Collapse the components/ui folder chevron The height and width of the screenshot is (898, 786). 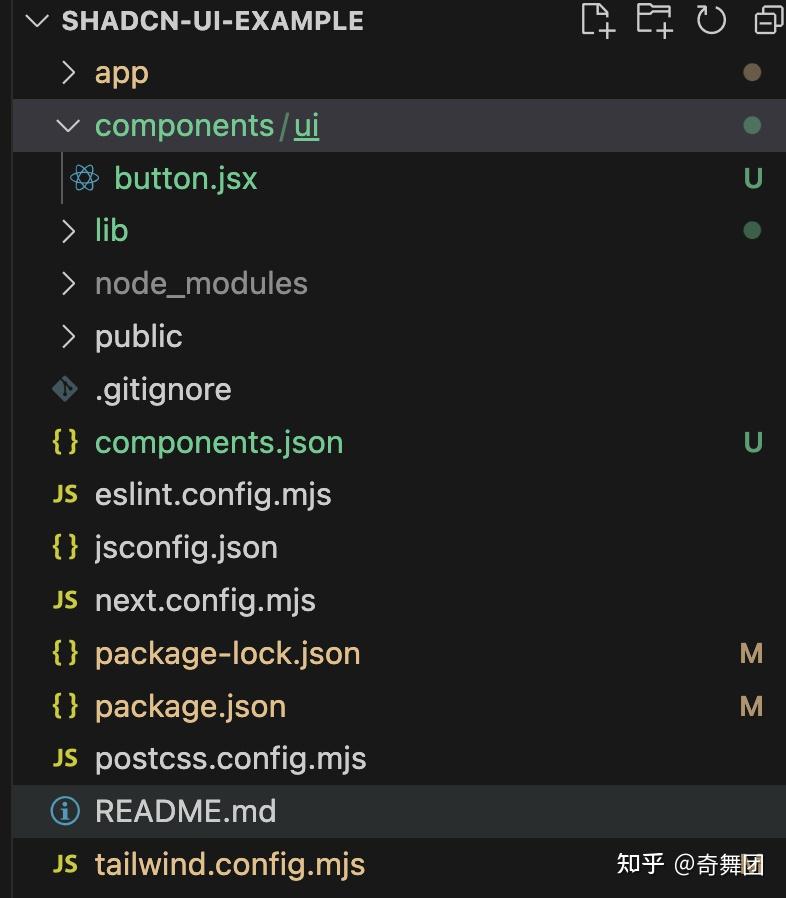pos(68,126)
